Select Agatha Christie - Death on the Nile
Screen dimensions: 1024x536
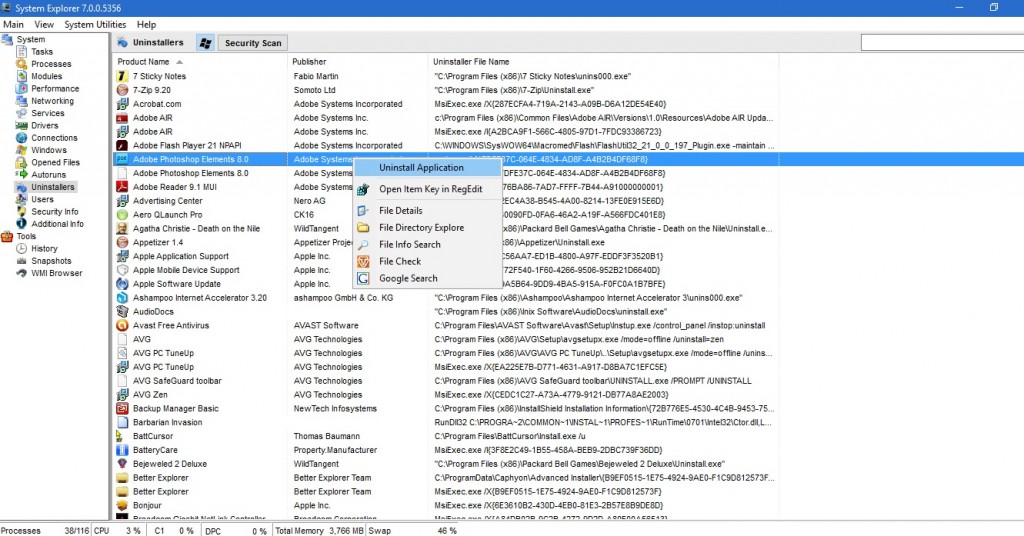[445, 229]
